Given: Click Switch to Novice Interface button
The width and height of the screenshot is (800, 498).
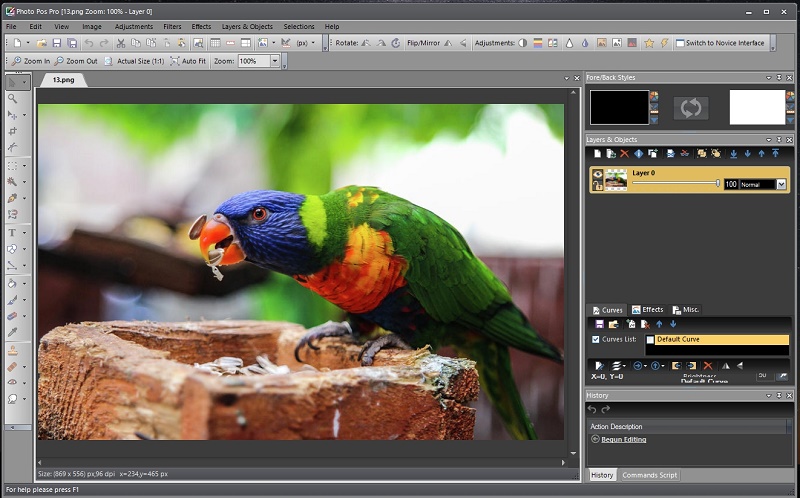Looking at the screenshot, I should click(720, 43).
